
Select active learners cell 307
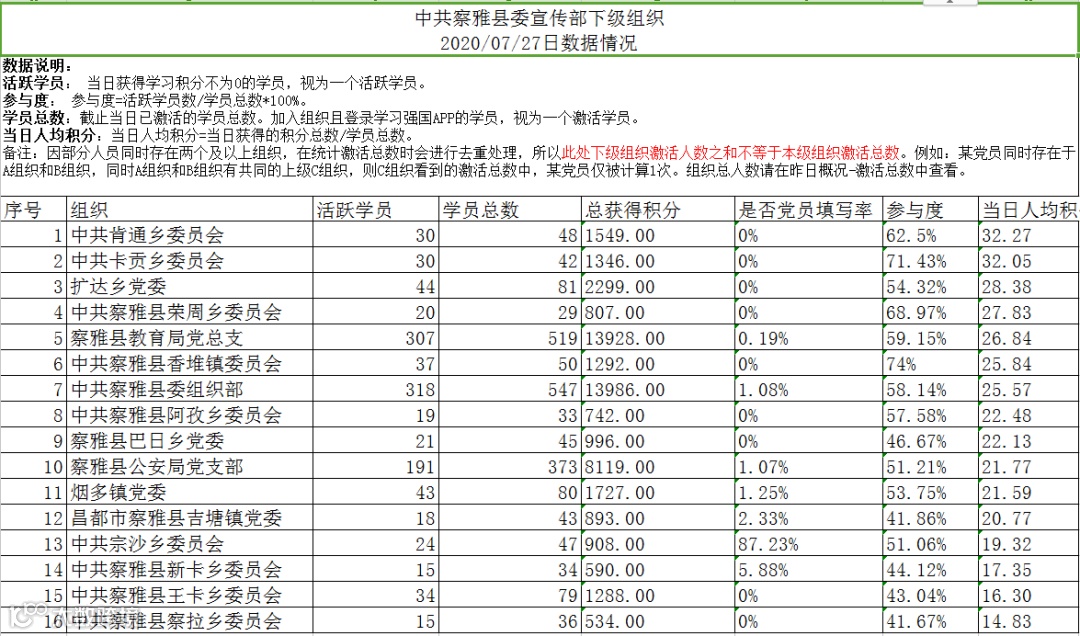click(x=376, y=338)
